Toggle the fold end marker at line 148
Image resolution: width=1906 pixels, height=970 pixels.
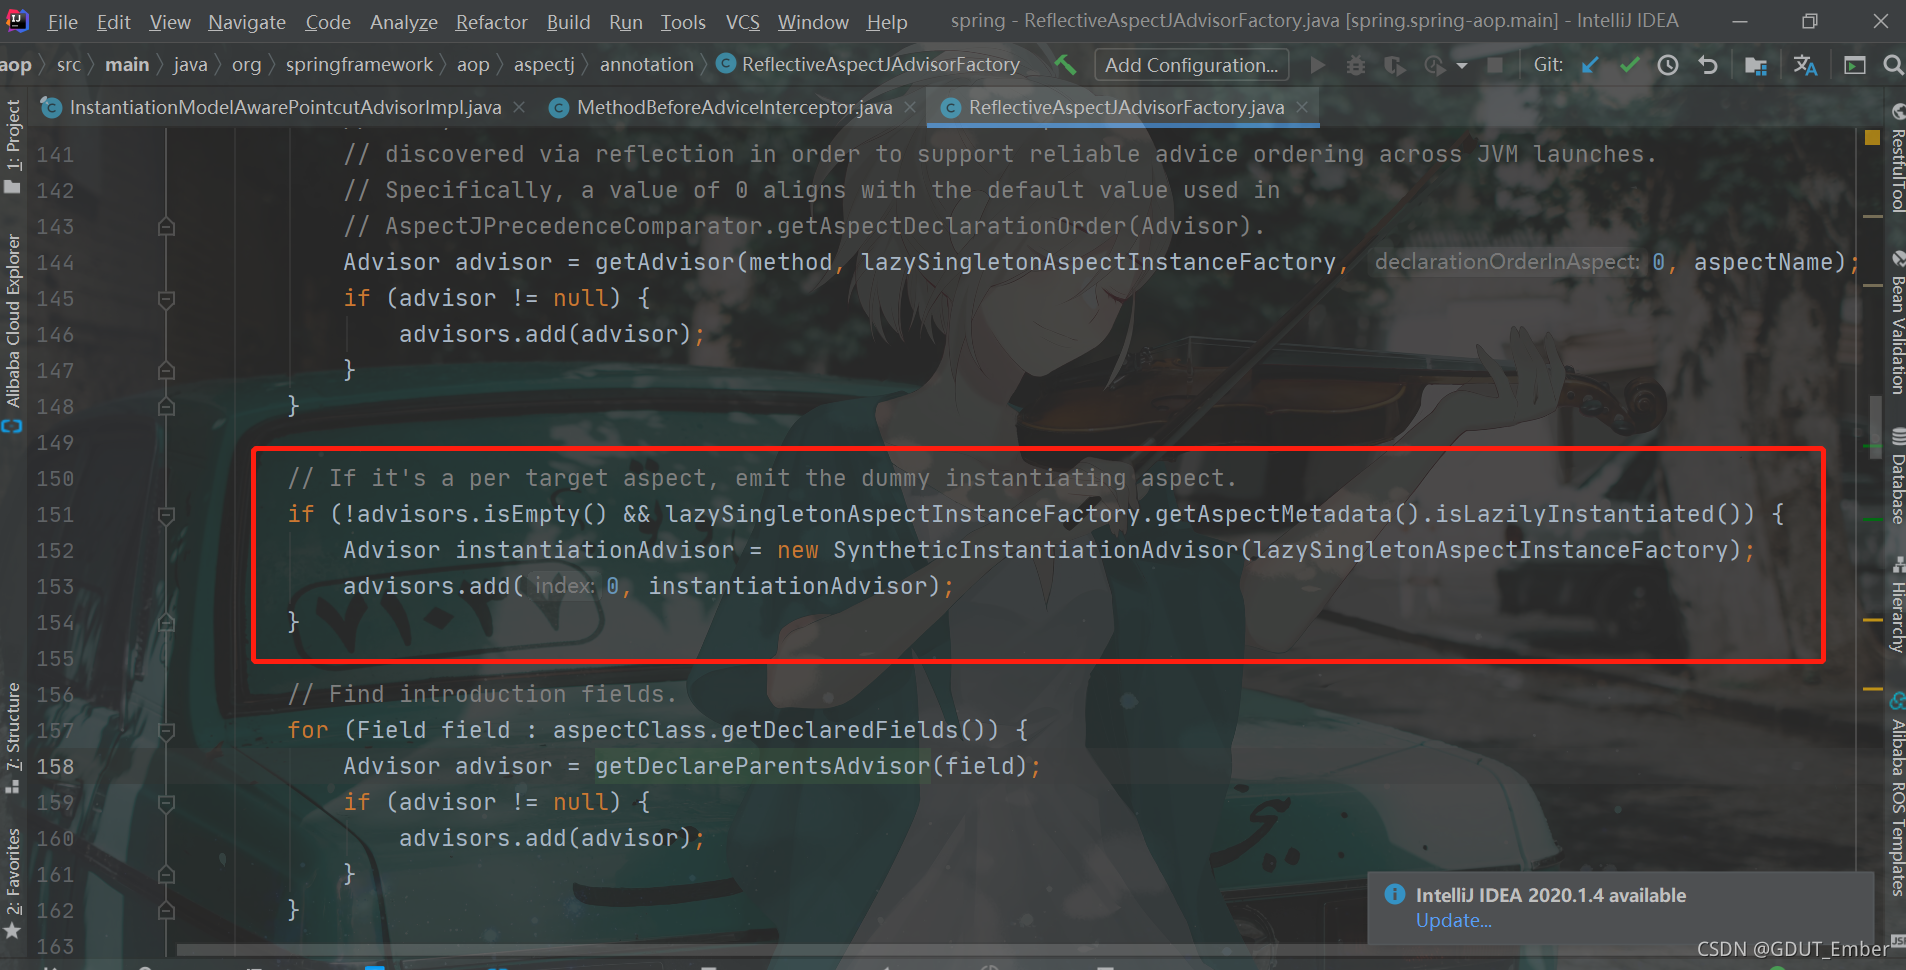pos(166,407)
